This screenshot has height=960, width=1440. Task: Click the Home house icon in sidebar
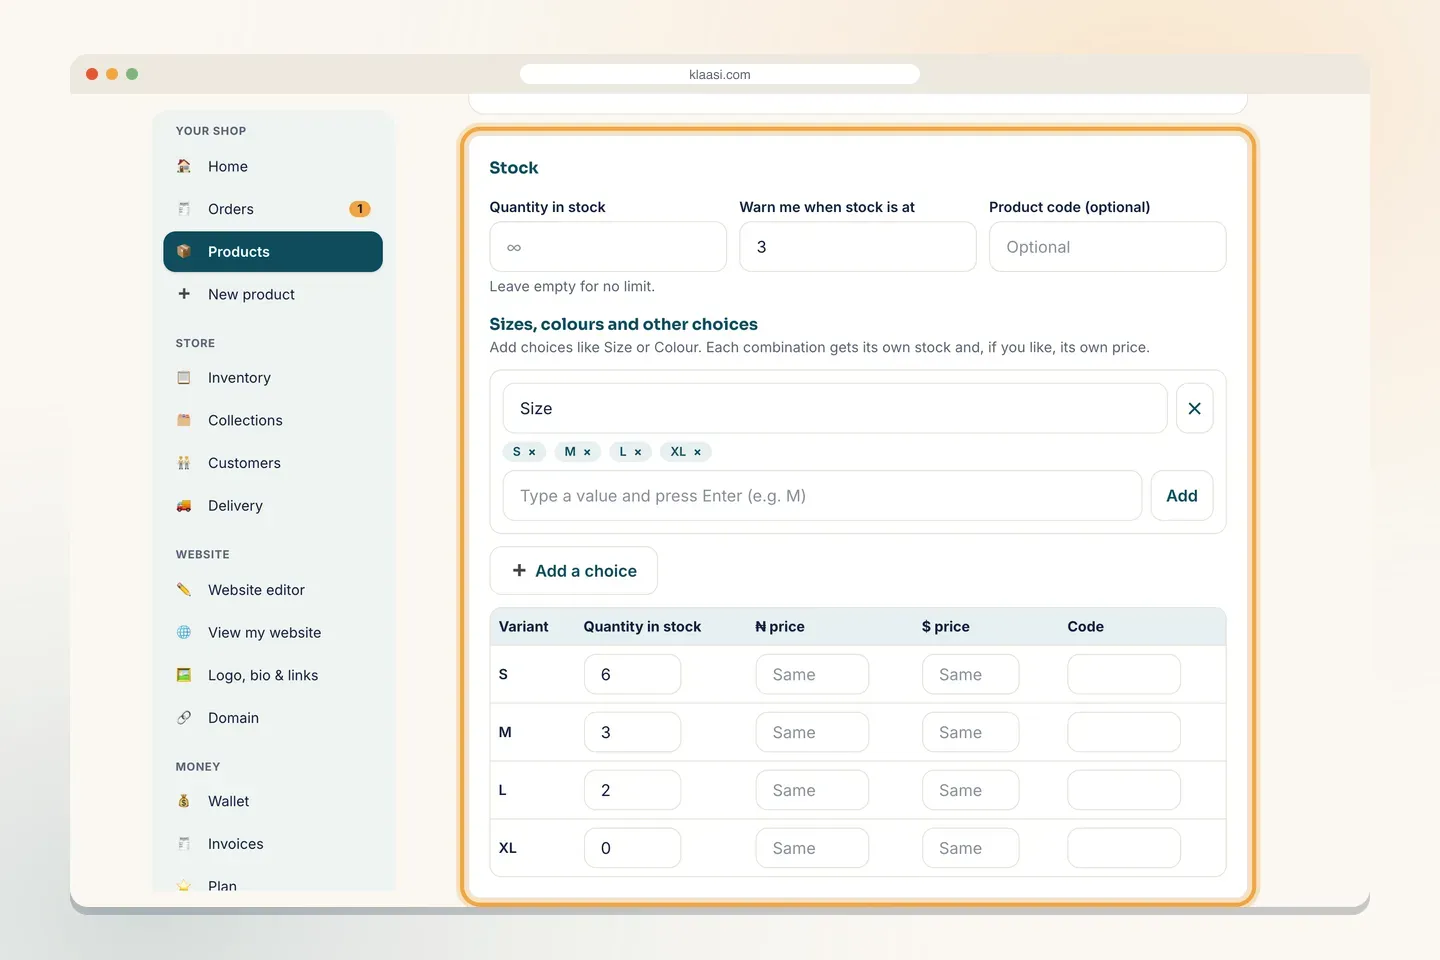point(184,166)
